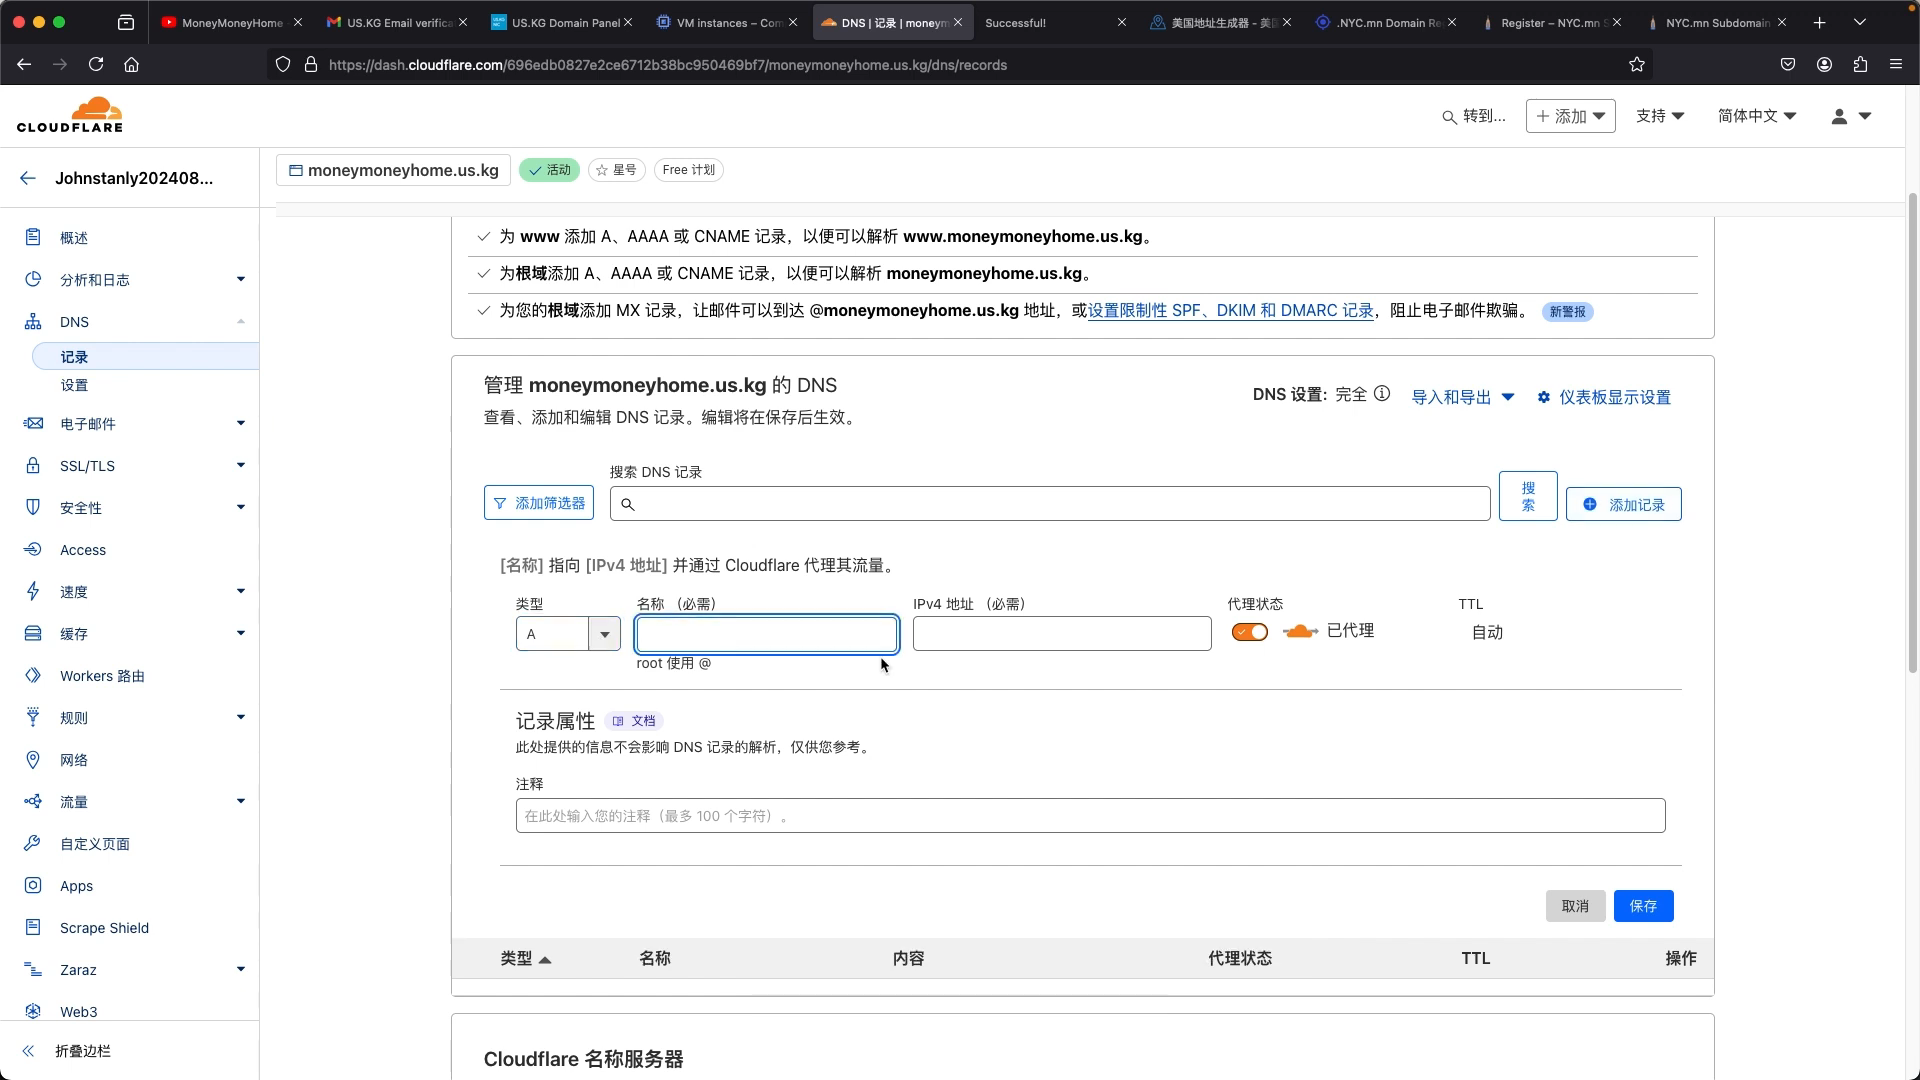Click the 搜索 DNS 记录 search field
1920x1080 pixels.
(x=1050, y=504)
